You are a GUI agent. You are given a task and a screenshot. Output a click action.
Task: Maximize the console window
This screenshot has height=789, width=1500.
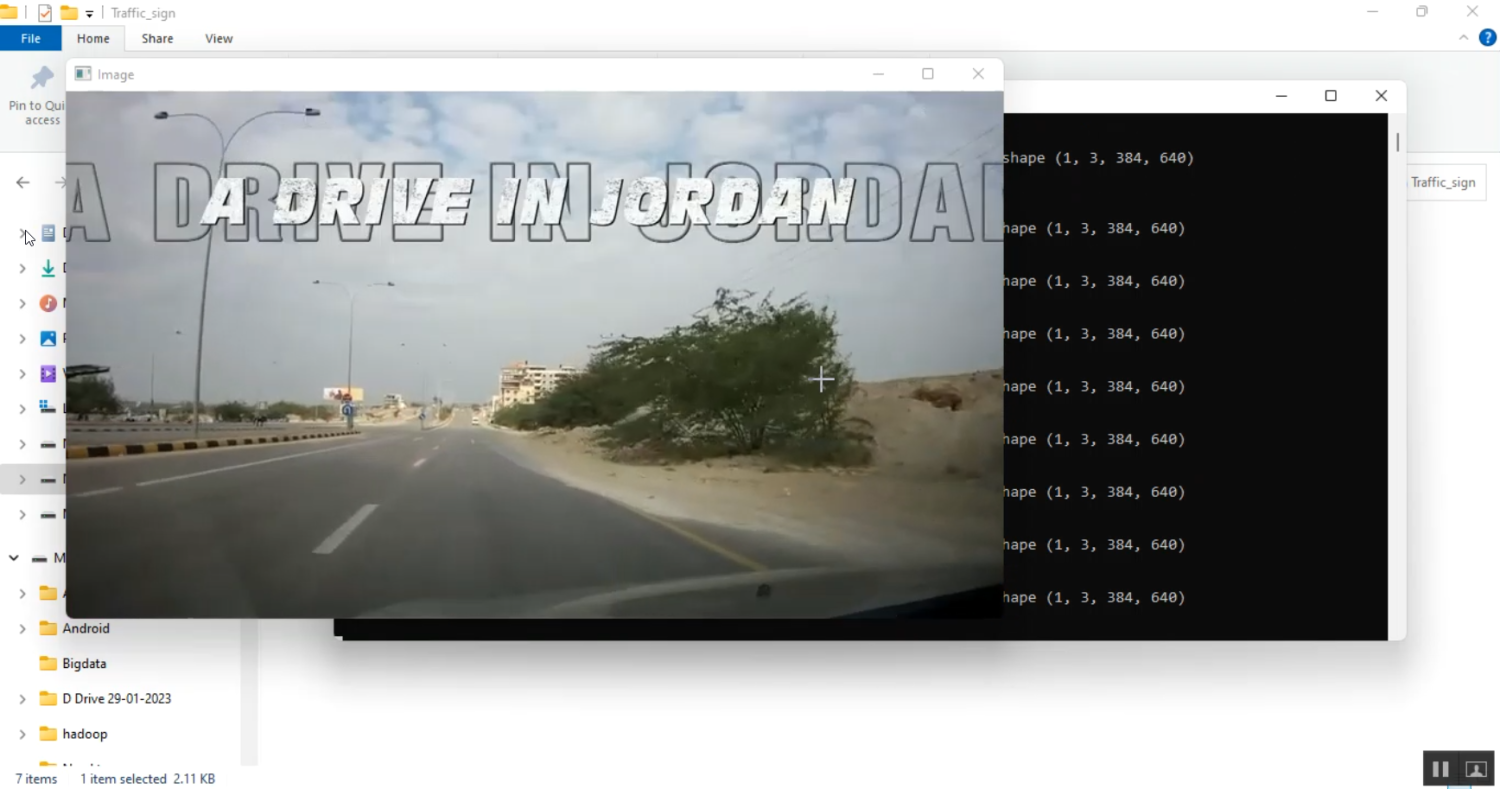pos(1331,96)
